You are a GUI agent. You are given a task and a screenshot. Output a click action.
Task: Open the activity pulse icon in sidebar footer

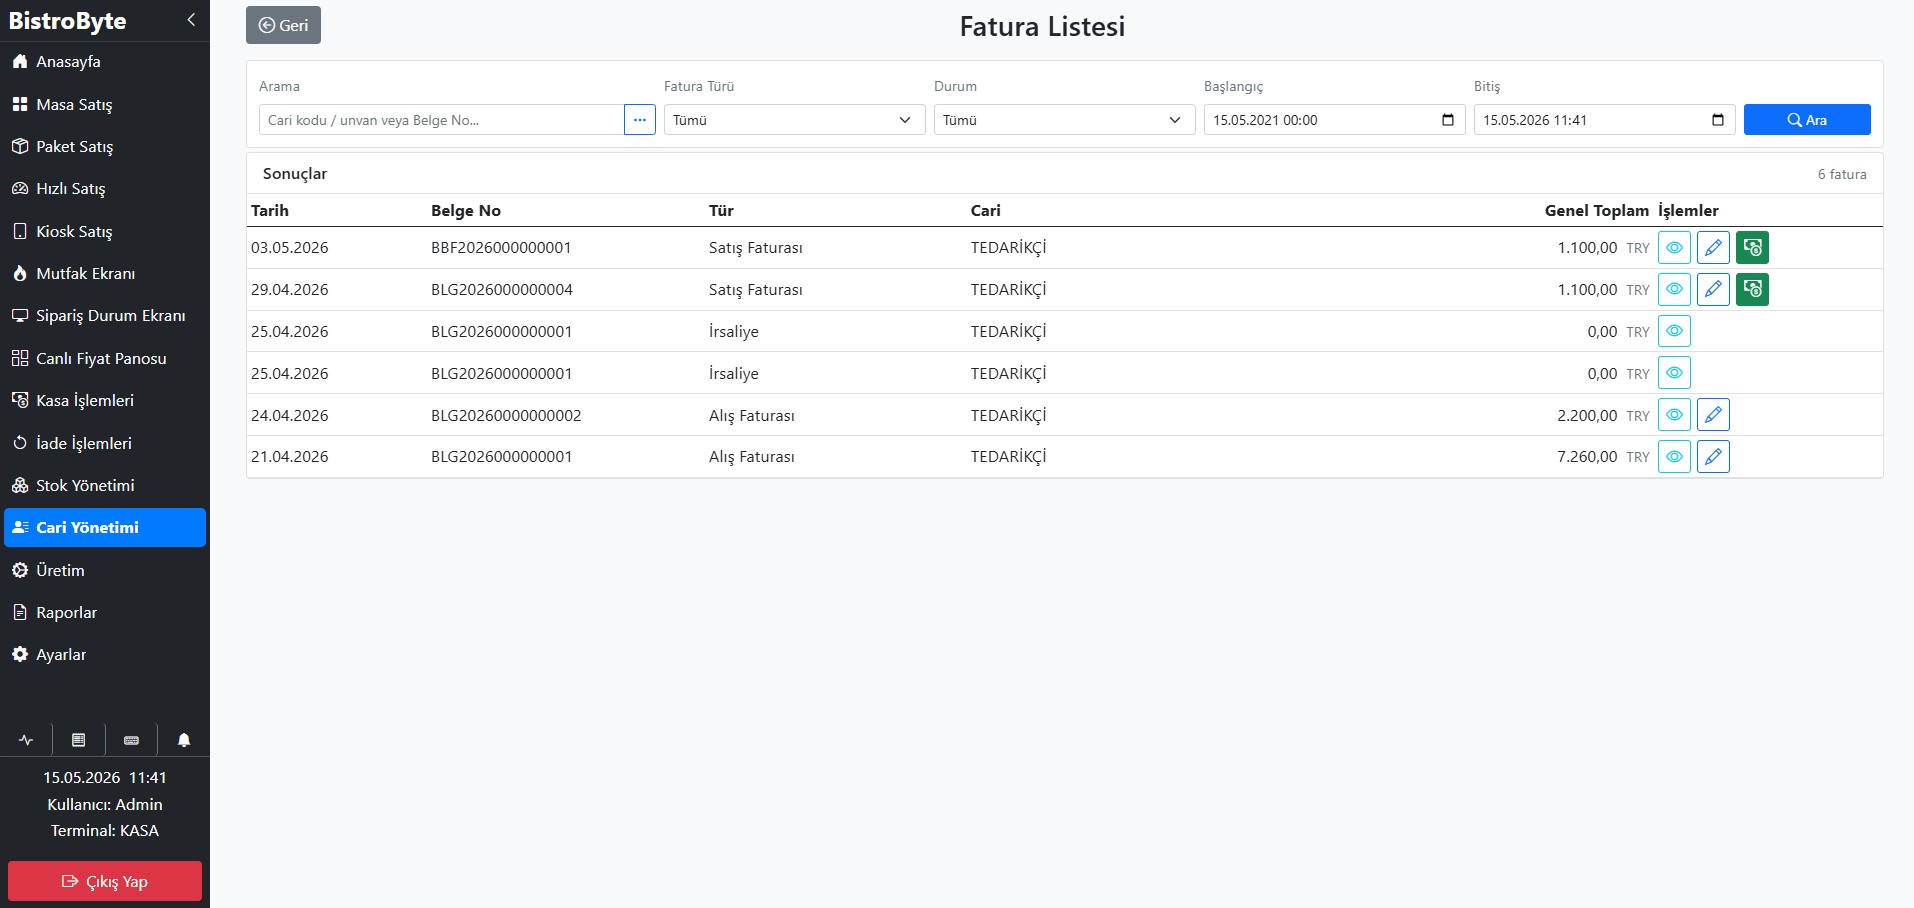pos(26,740)
